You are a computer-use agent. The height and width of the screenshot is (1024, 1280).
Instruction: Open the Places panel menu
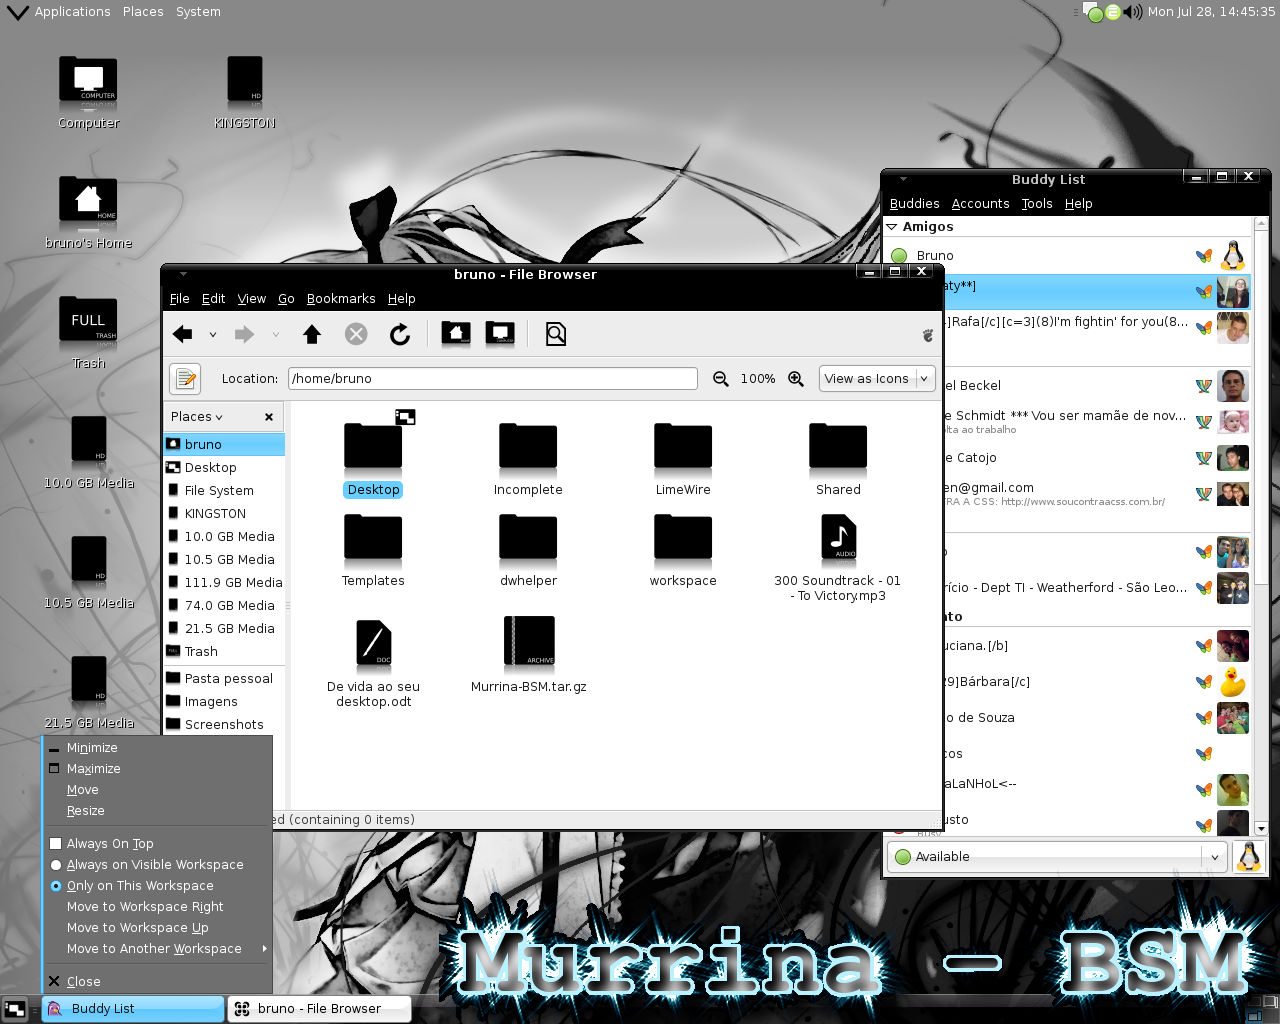click(x=143, y=12)
